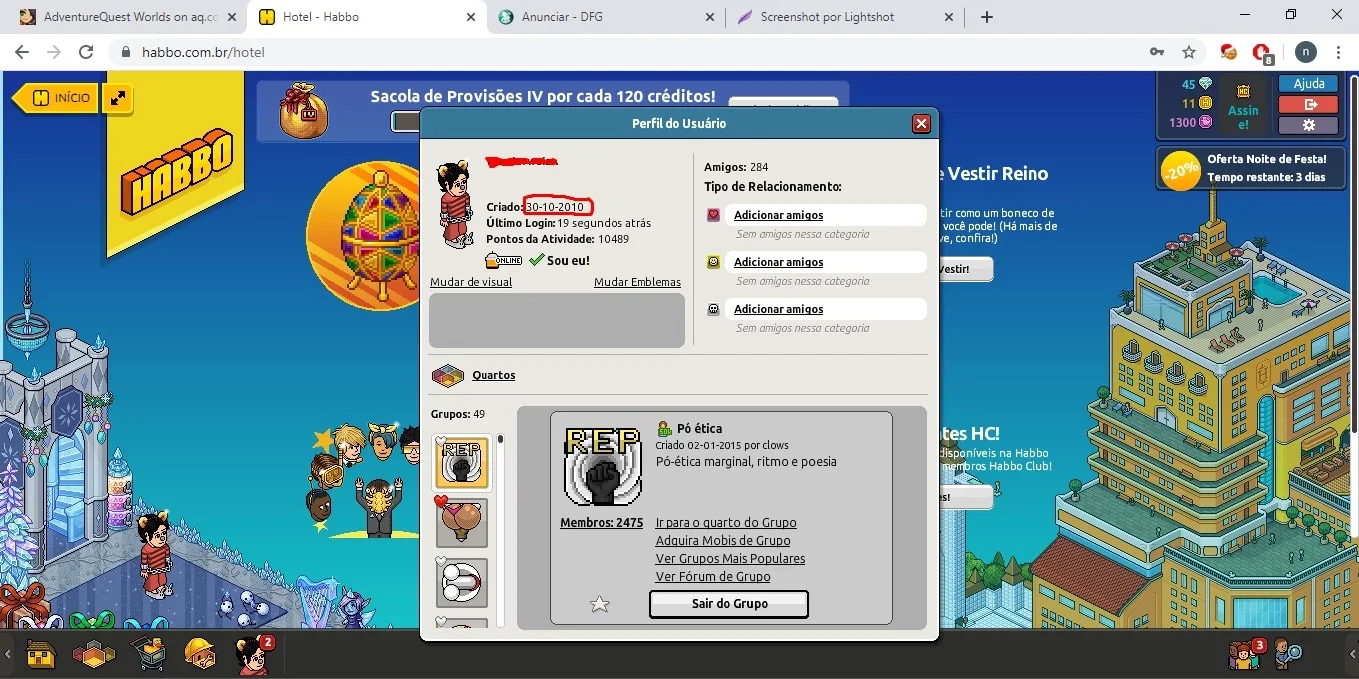Image resolution: width=1359 pixels, height=679 pixels.
Task: Click the credits balance 11
Action: click(x=1196, y=103)
